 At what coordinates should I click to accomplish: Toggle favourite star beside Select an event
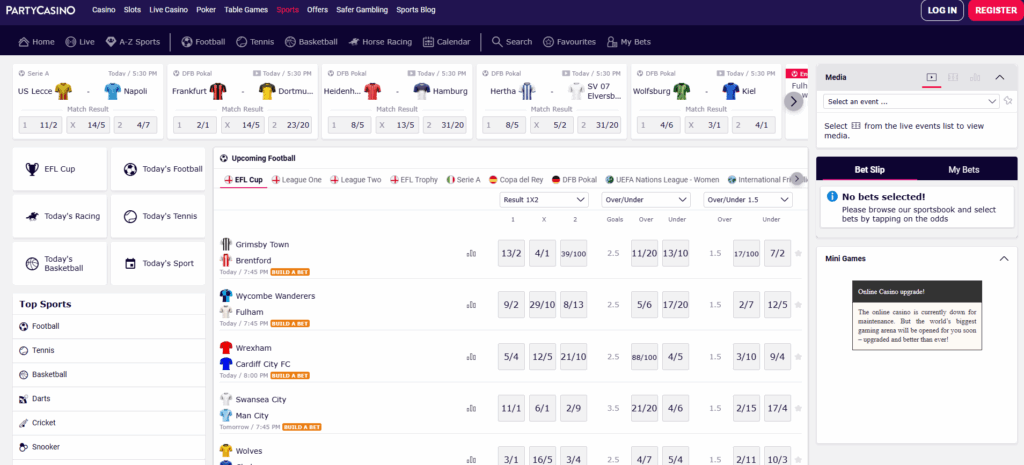point(1008,101)
